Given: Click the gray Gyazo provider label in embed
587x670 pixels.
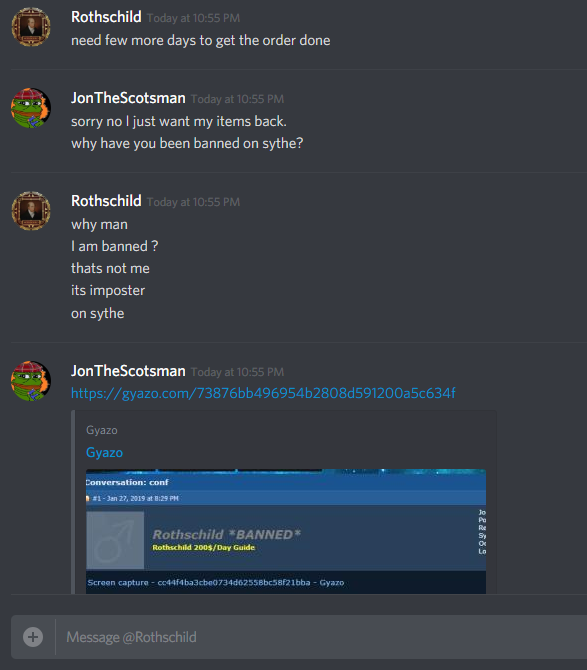Looking at the screenshot, I should click(x=102, y=430).
